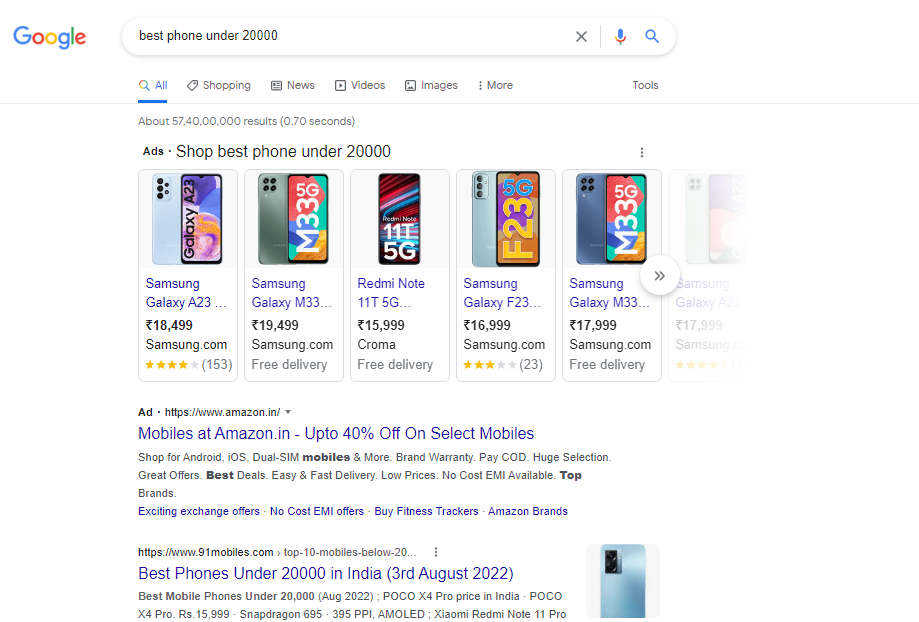Open the Samsung Galaxy F23 product card

(506, 276)
